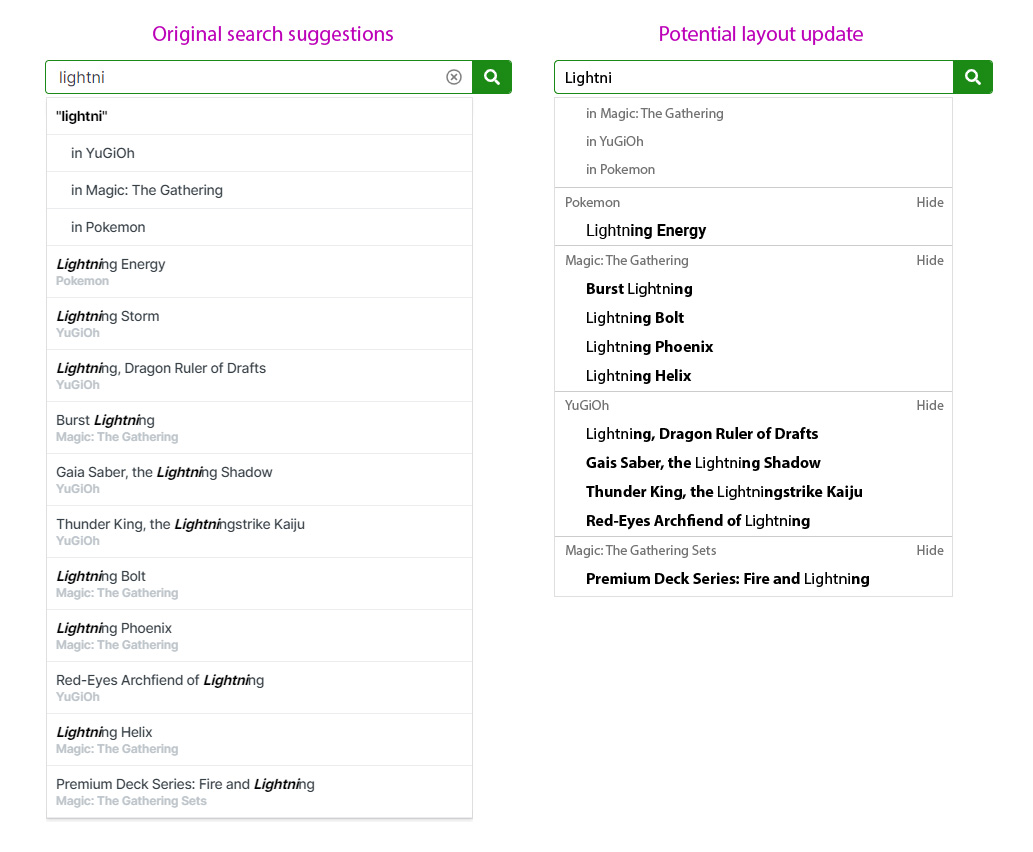Click the green search button beside "lightni" in the original layout

click(x=492, y=77)
